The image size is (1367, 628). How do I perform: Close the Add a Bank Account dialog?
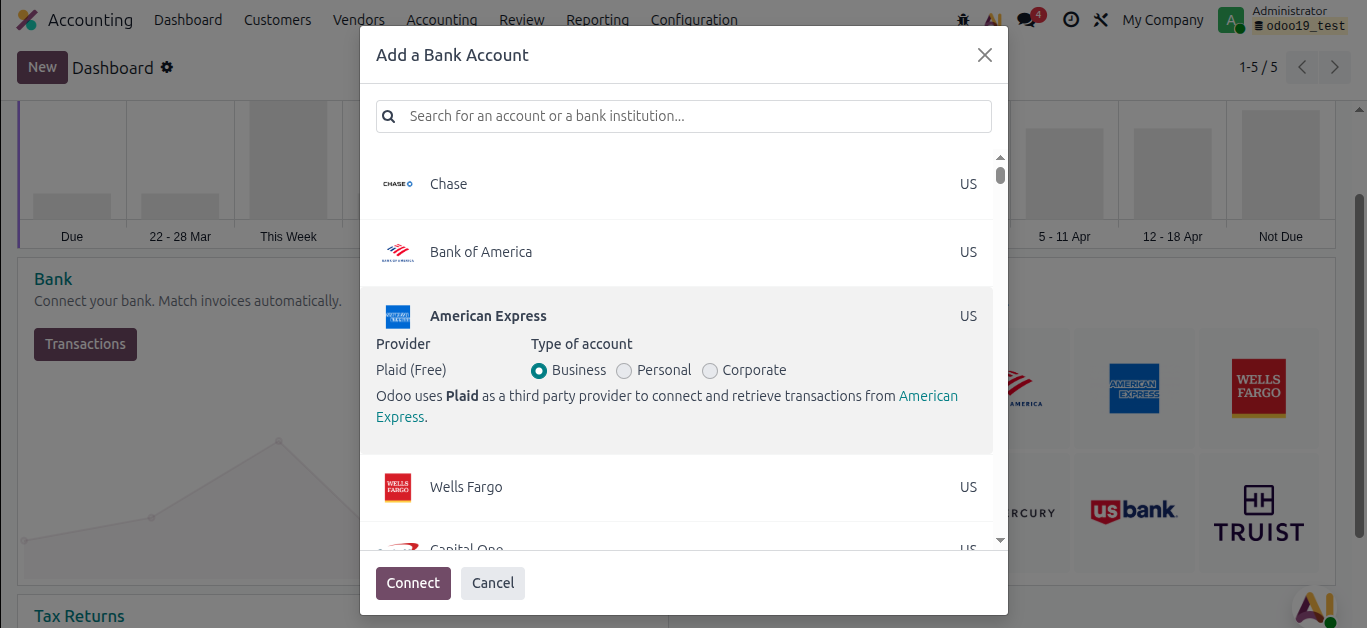click(x=985, y=55)
